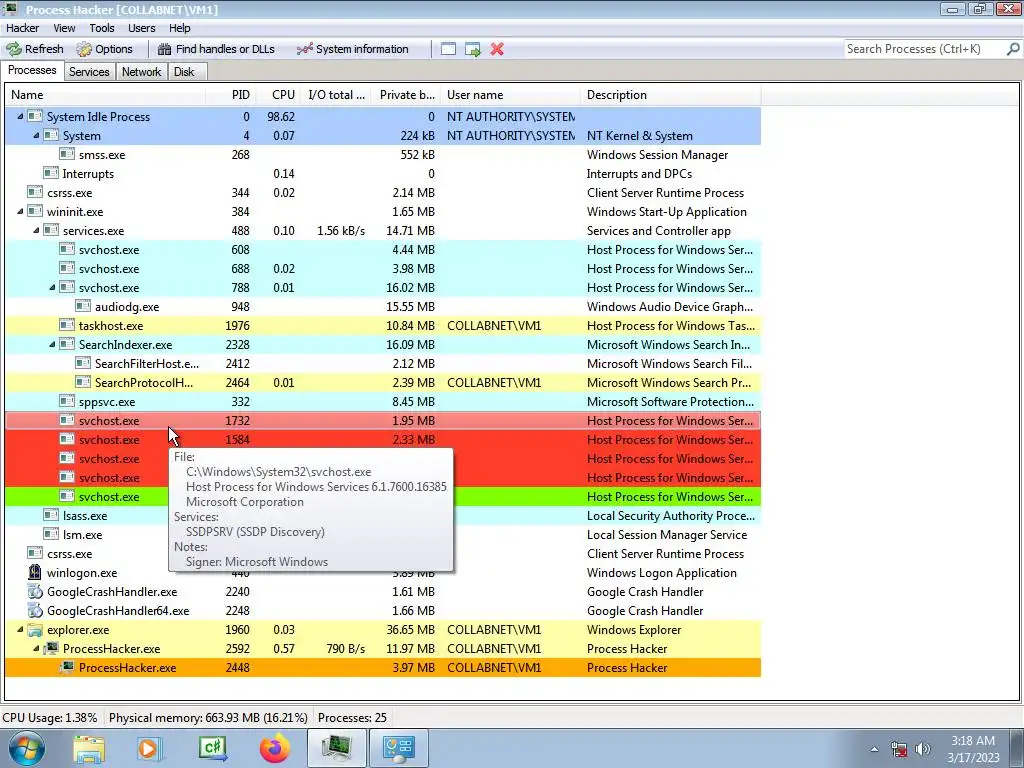Select svchost.exe with PID 1732
The width and height of the screenshot is (1024, 768).
[x=383, y=421]
